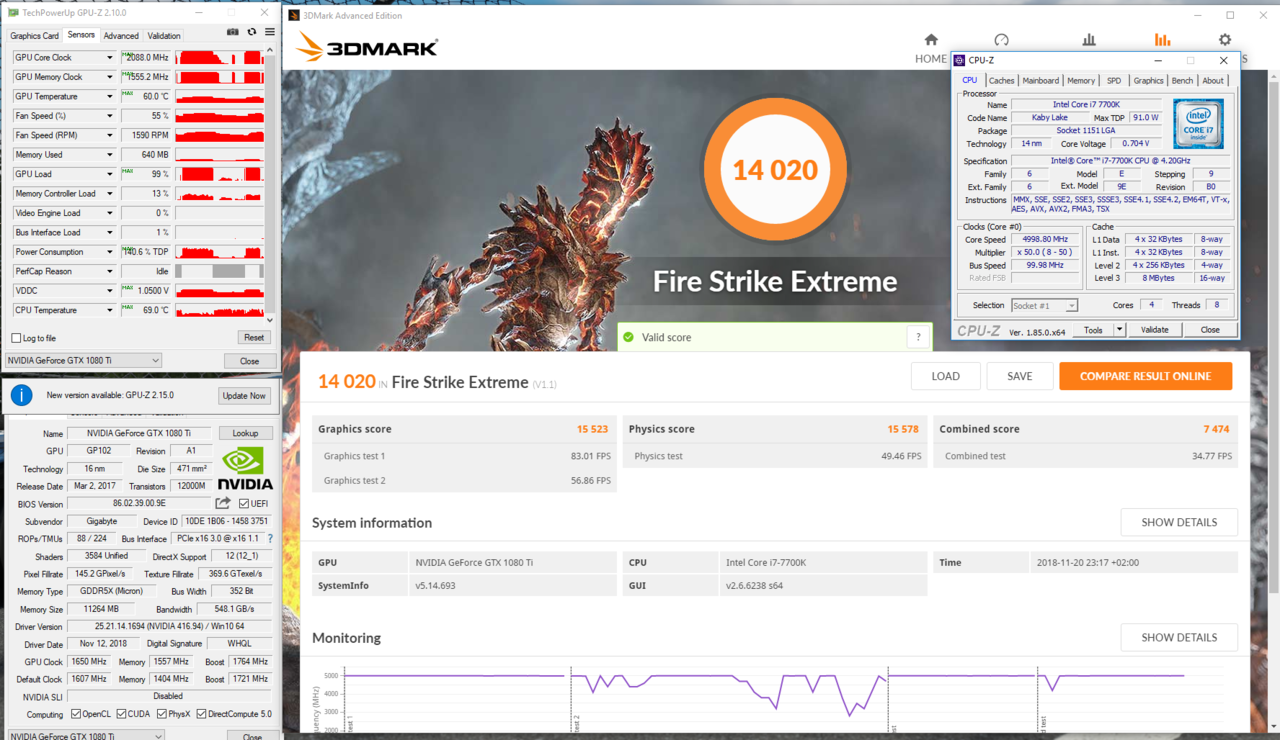Open the GPU Load sensor dropdown
The image size is (1280, 740).
[x=110, y=174]
